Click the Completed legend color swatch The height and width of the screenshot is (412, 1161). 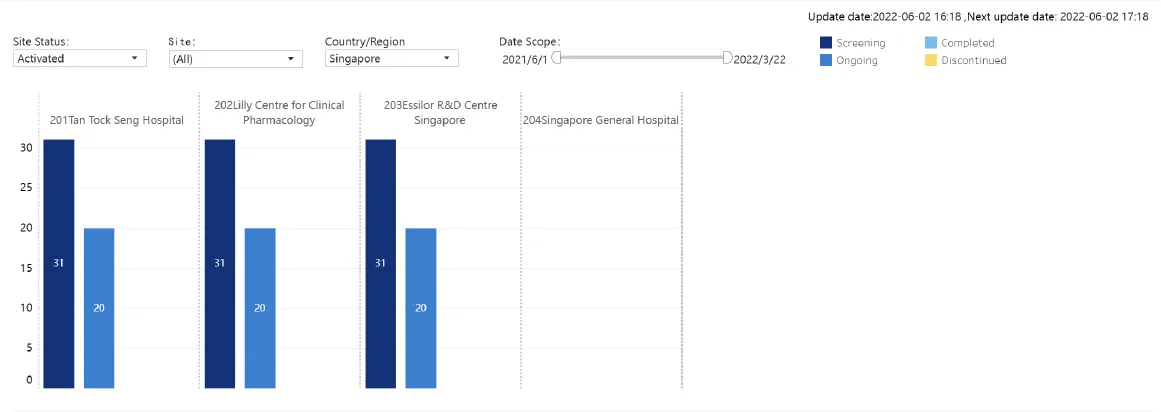tap(931, 43)
